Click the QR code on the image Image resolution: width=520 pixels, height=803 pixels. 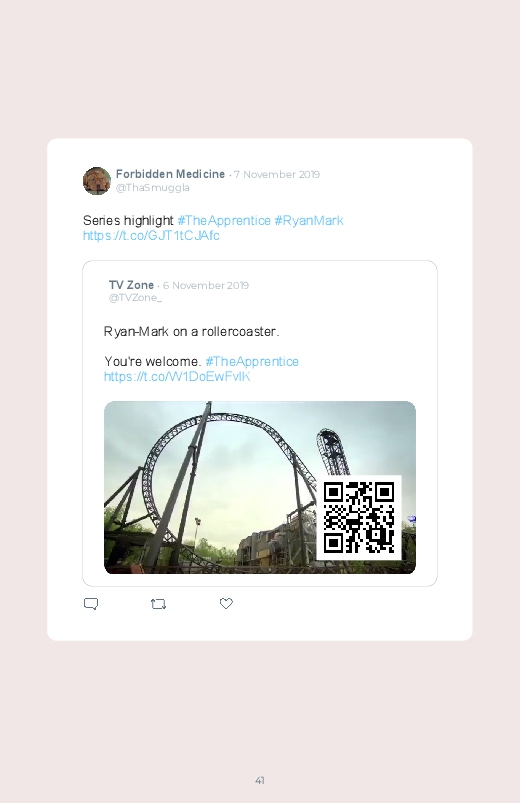359,518
